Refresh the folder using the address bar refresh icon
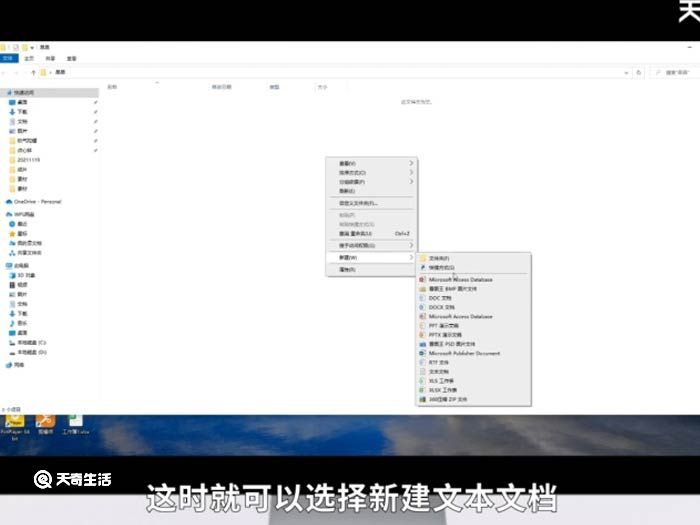This screenshot has height=525, width=700. pyautogui.click(x=639, y=72)
